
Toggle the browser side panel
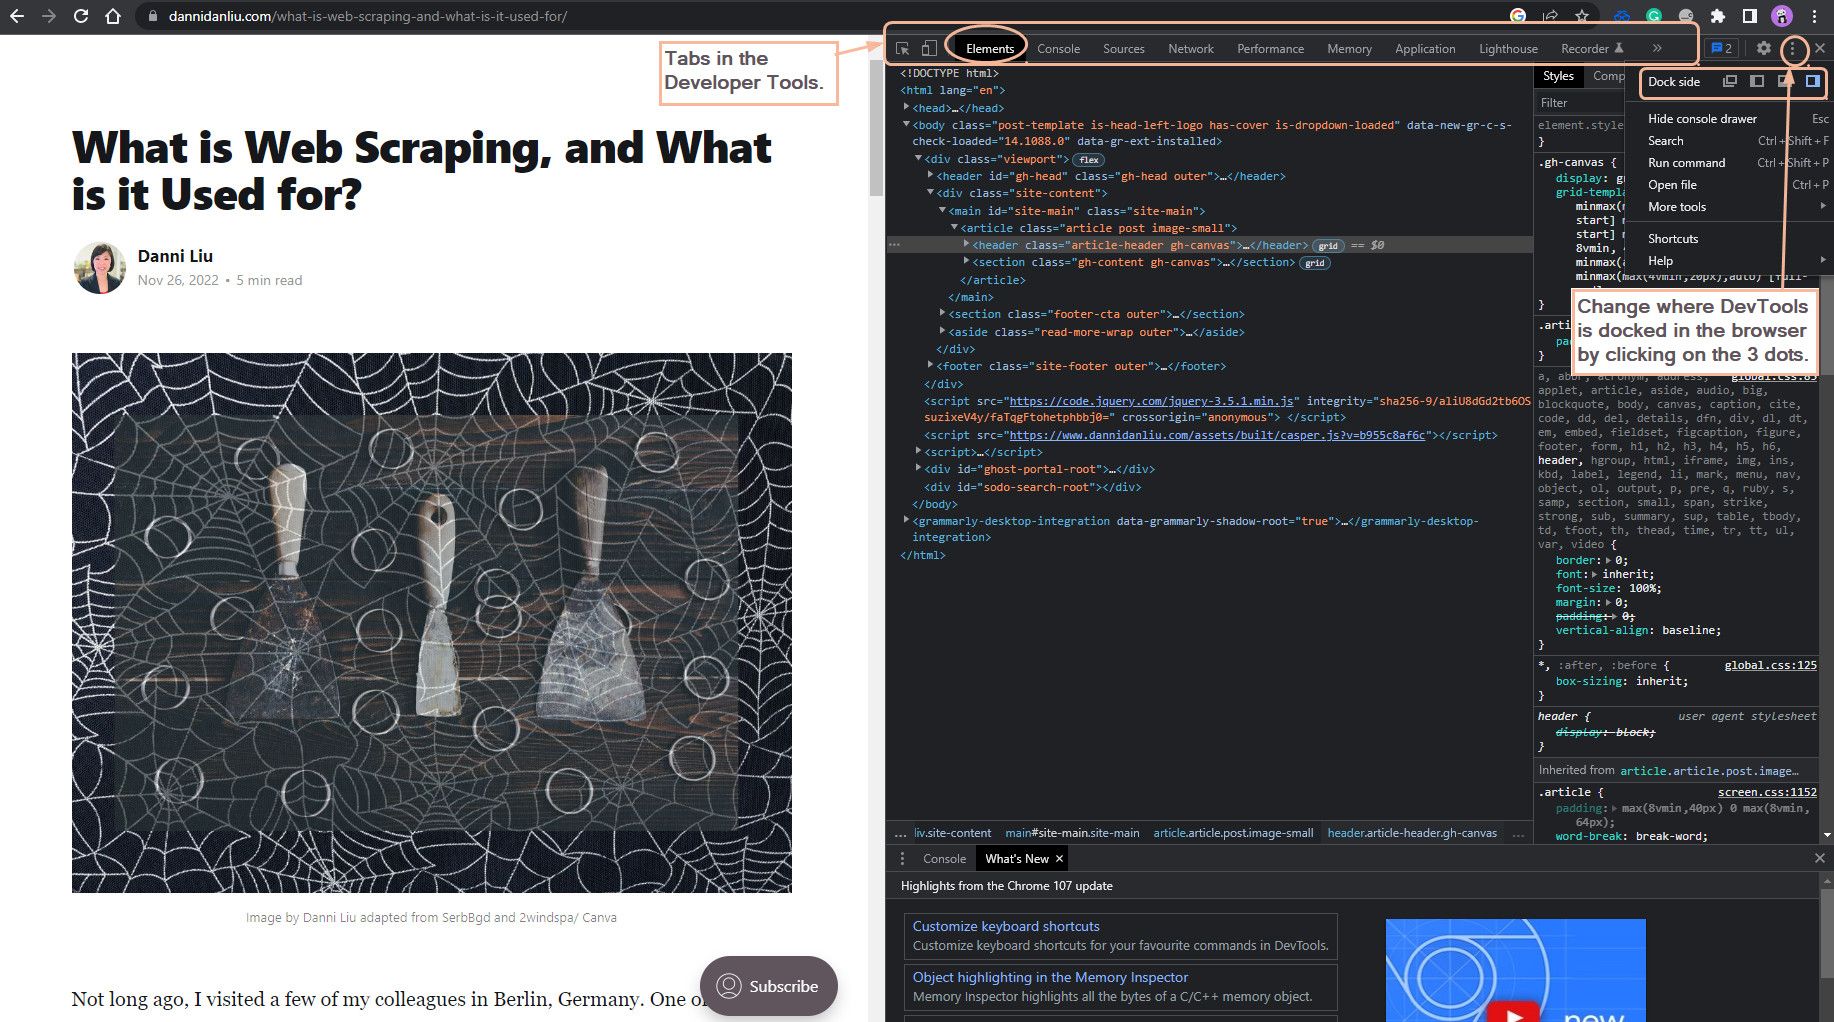coord(1750,16)
